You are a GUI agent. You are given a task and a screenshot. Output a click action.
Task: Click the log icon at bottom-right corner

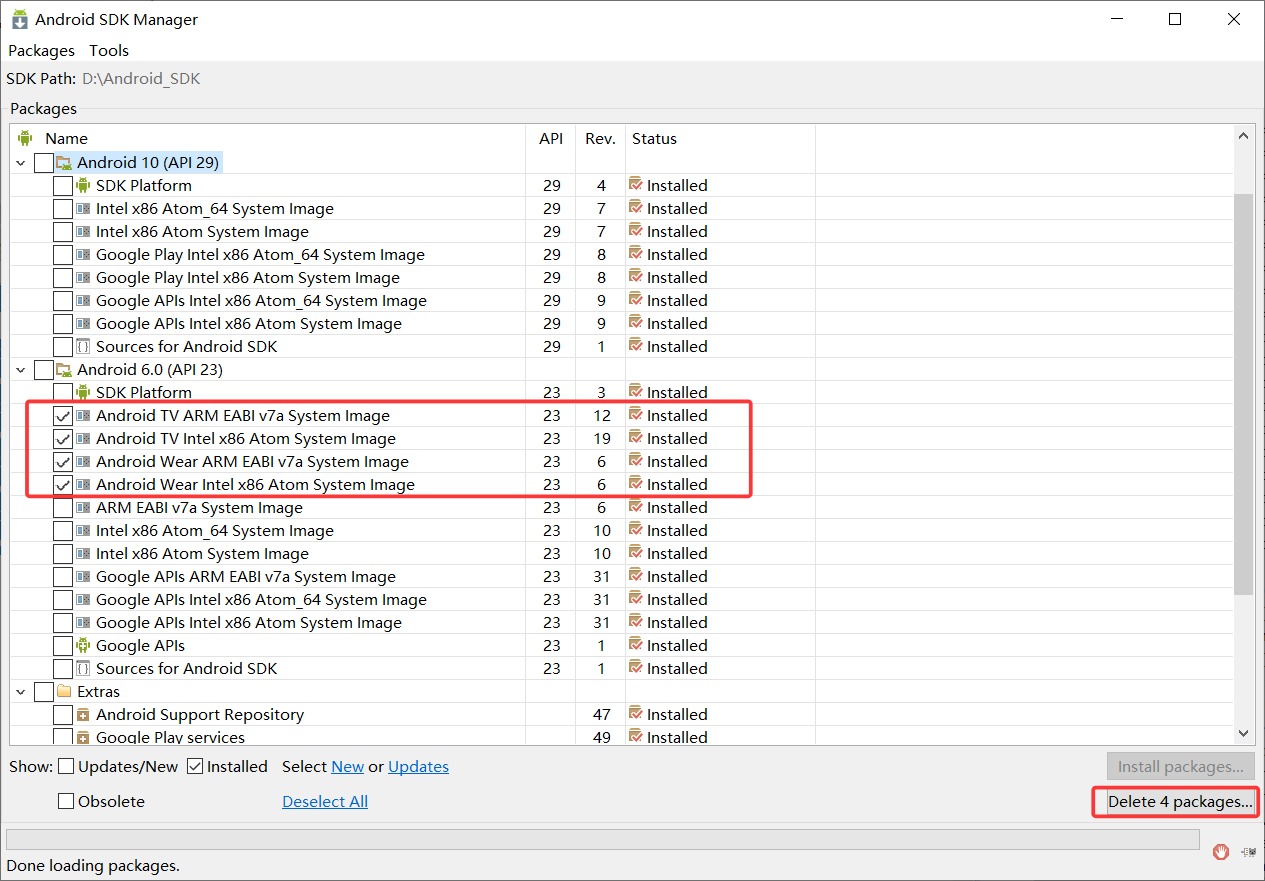[x=1247, y=852]
